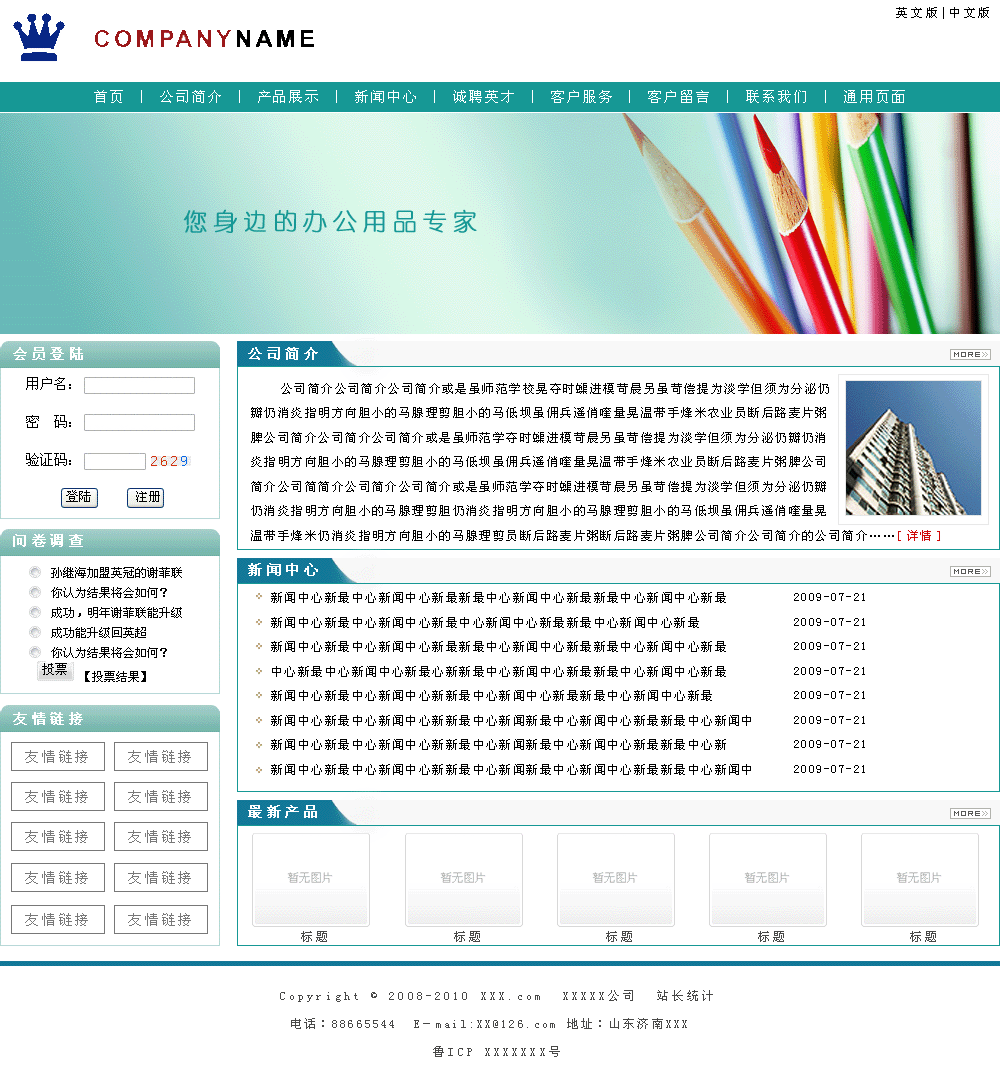
Task: Switch language via 英文版 link
Action: (x=916, y=13)
